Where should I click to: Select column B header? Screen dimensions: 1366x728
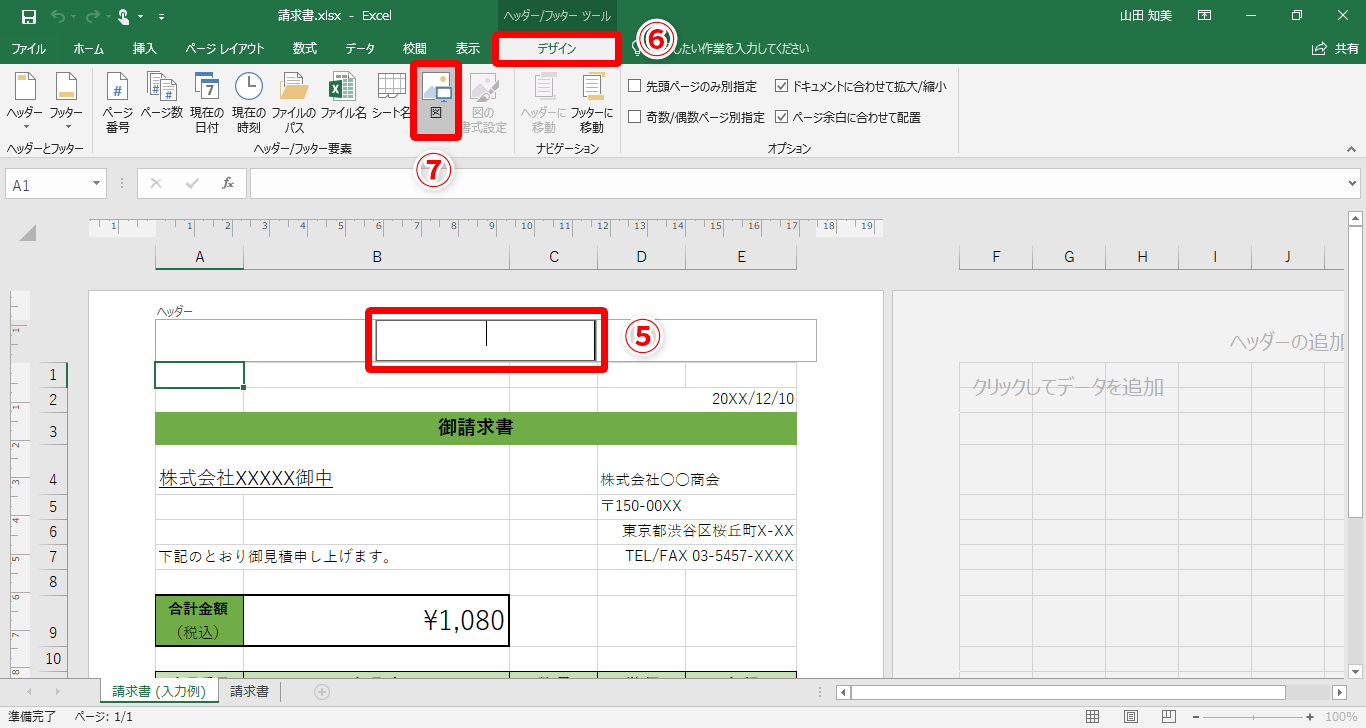[x=377, y=257]
